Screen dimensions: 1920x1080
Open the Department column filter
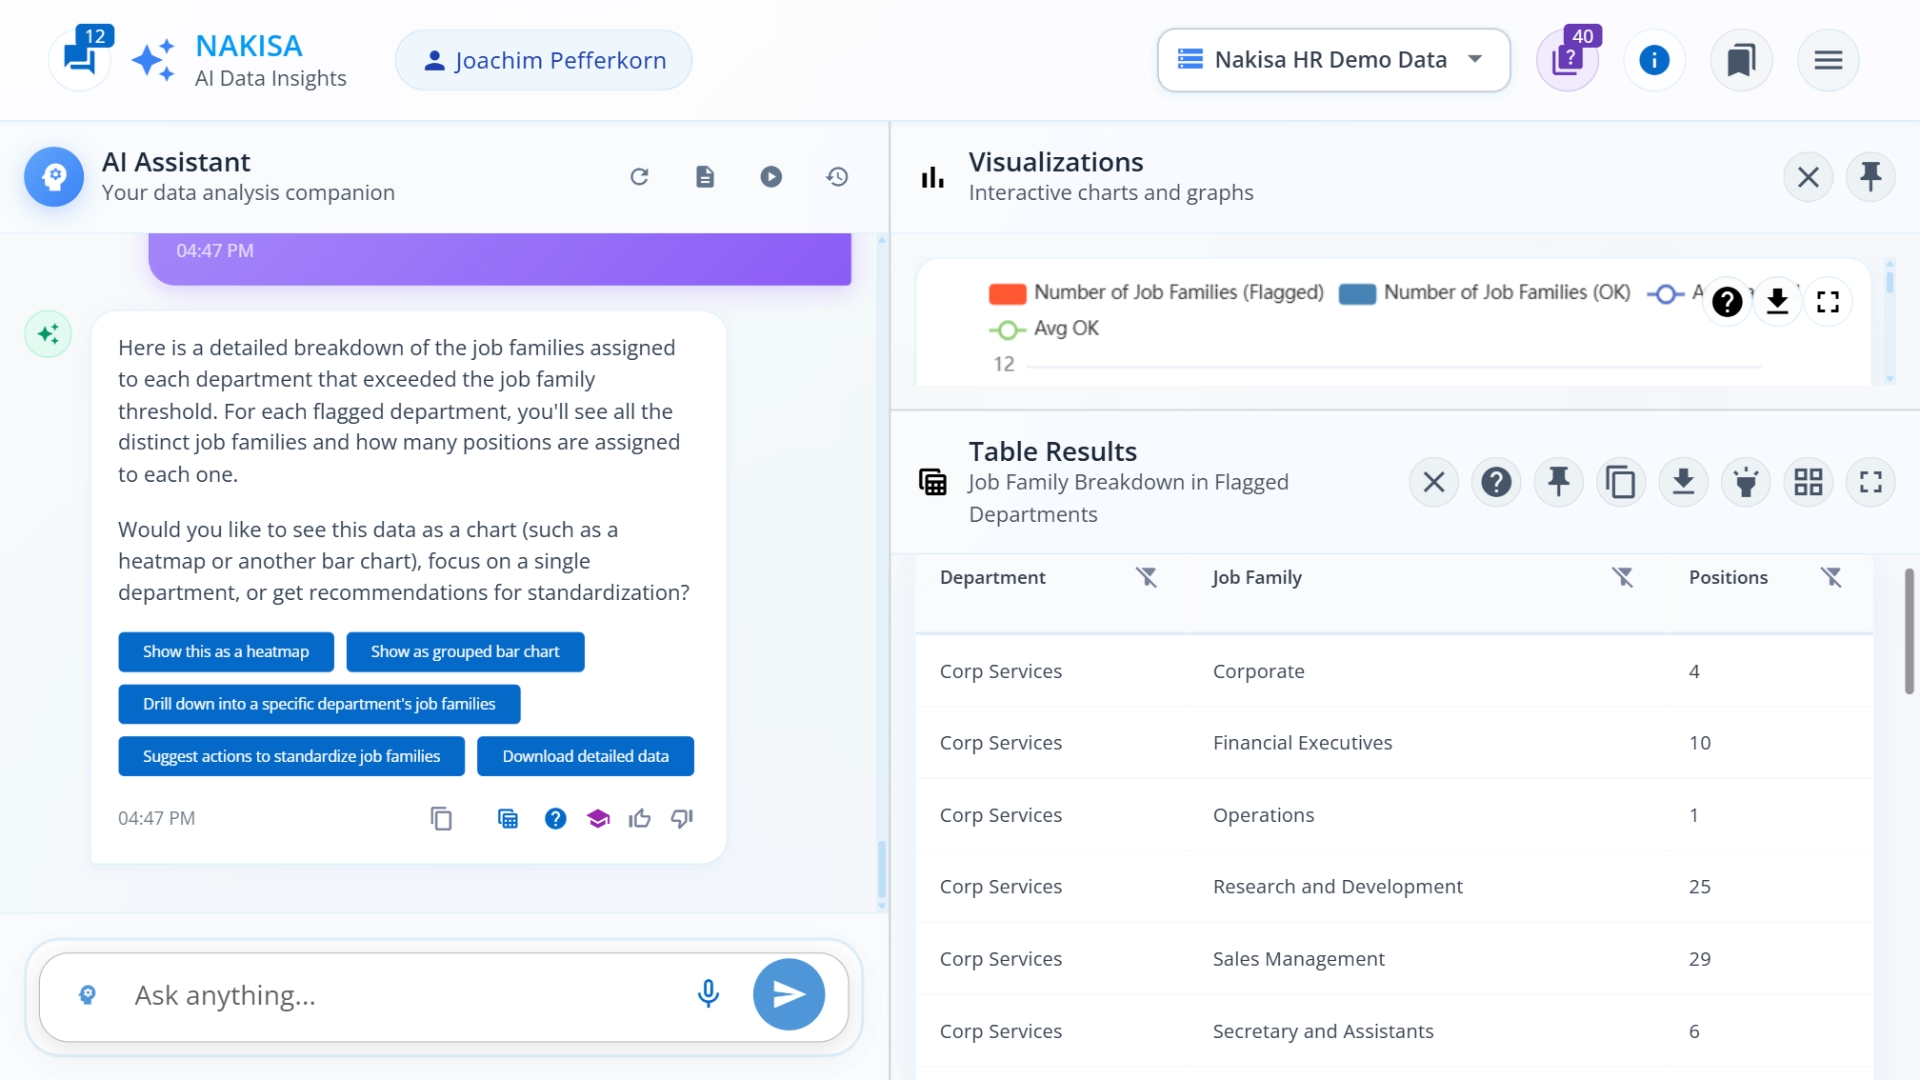[x=1146, y=578]
